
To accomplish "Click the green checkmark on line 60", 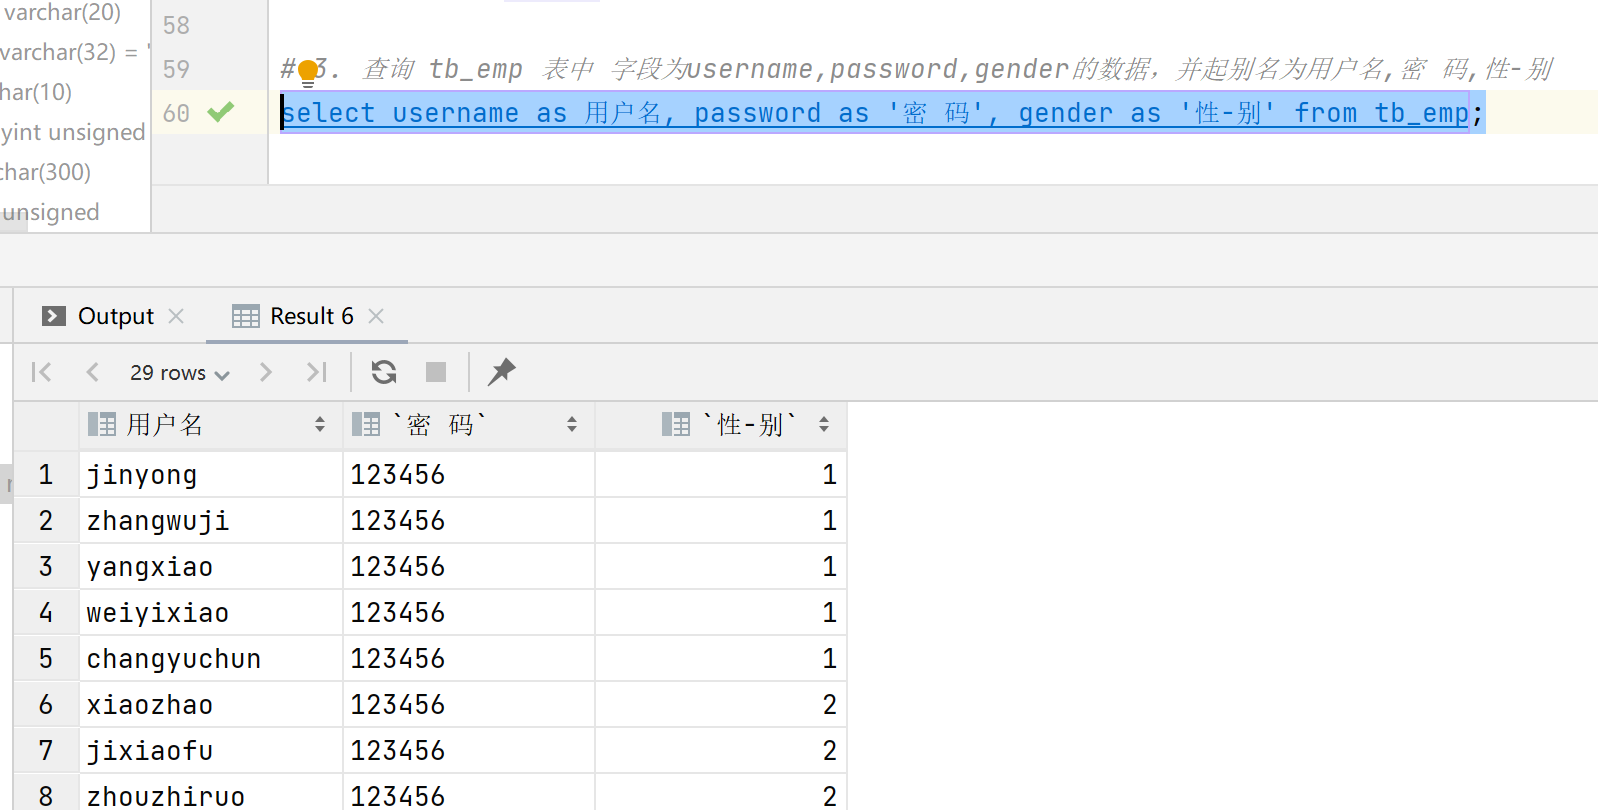I will click(x=221, y=112).
